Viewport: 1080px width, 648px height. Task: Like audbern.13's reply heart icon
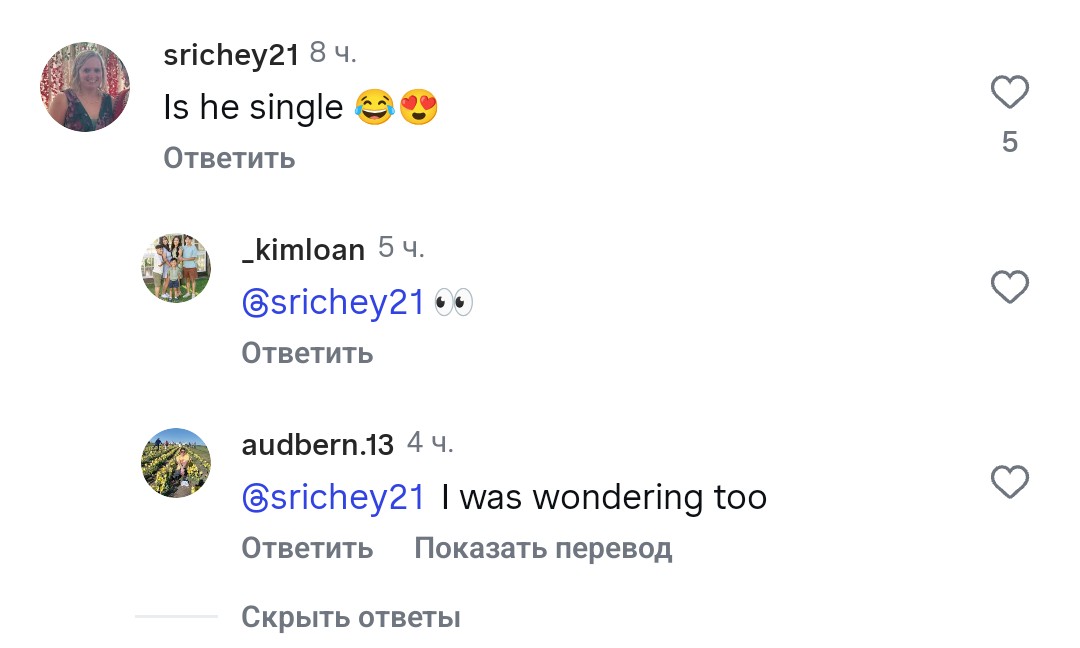pyautogui.click(x=1009, y=483)
